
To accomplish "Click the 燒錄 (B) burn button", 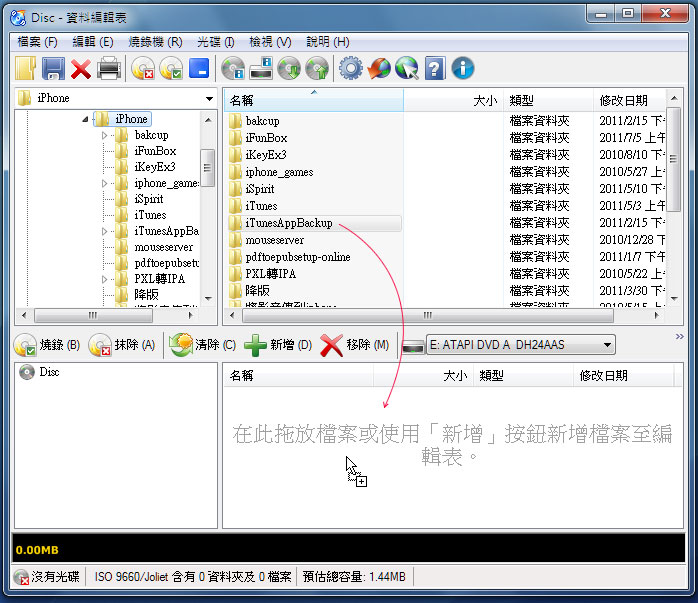I will 47,345.
